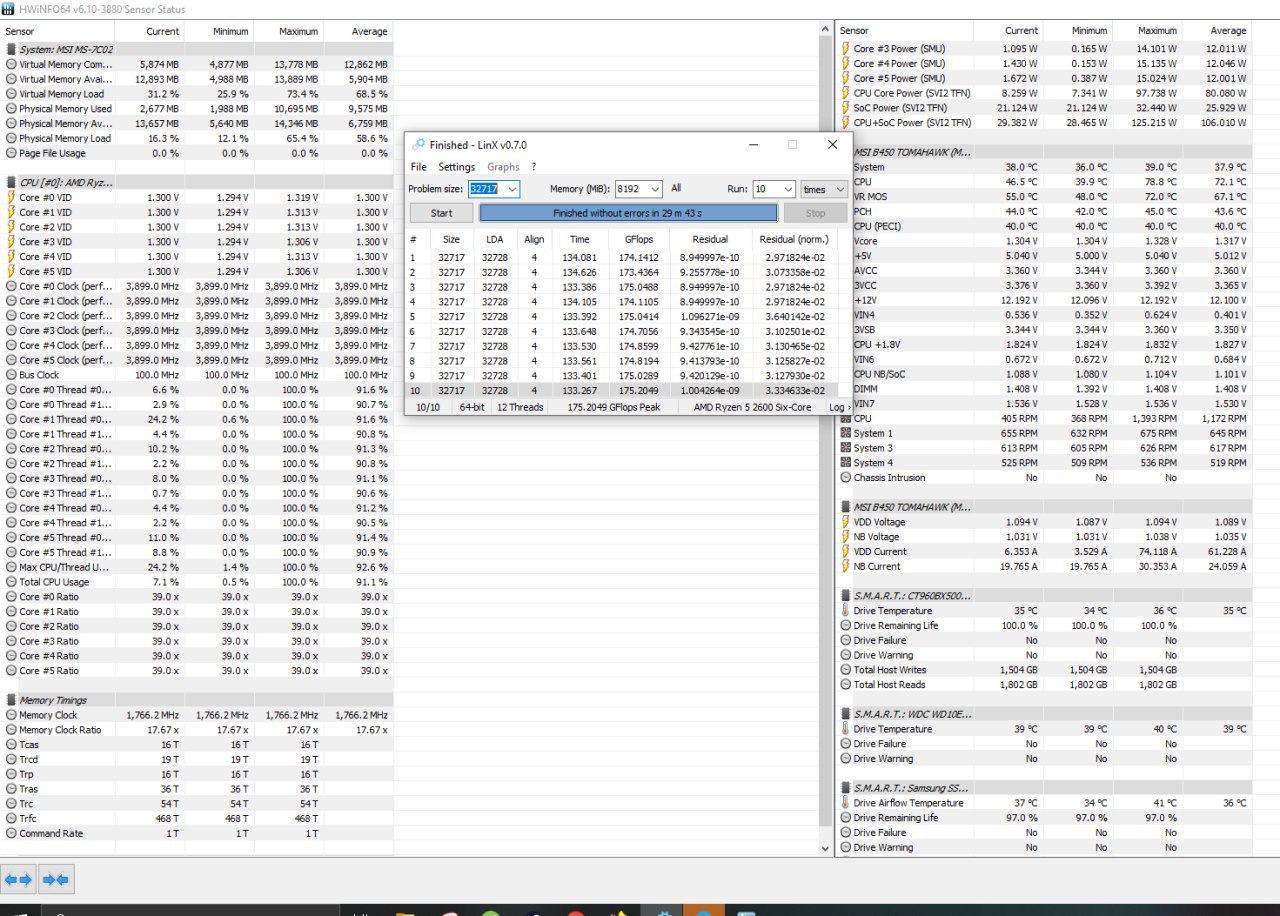Click the icon beside Page File Usage
The width and height of the screenshot is (1280, 916).
point(11,153)
